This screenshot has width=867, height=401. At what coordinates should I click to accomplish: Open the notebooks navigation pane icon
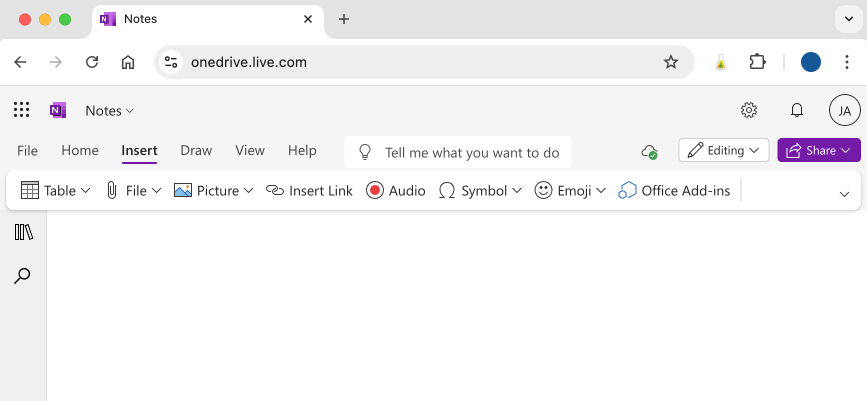23,232
